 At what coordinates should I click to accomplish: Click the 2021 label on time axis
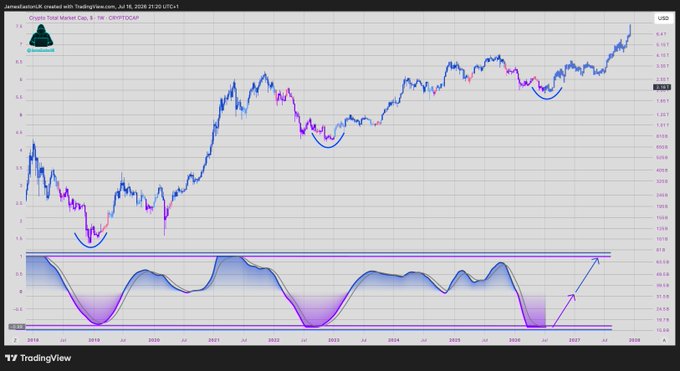(x=214, y=340)
